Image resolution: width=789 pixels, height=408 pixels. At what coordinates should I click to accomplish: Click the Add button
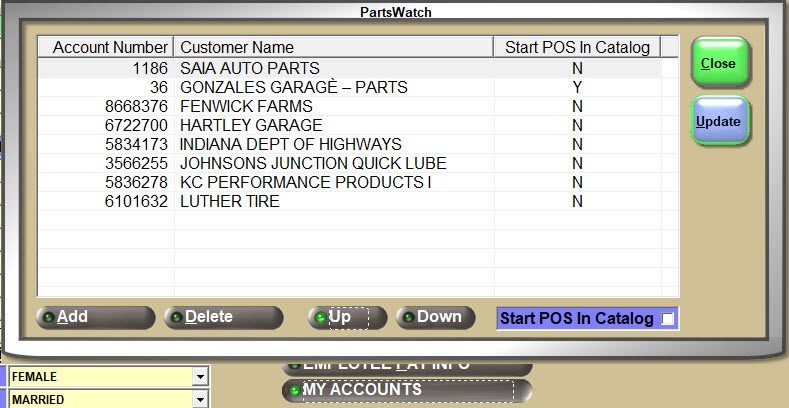point(95,317)
